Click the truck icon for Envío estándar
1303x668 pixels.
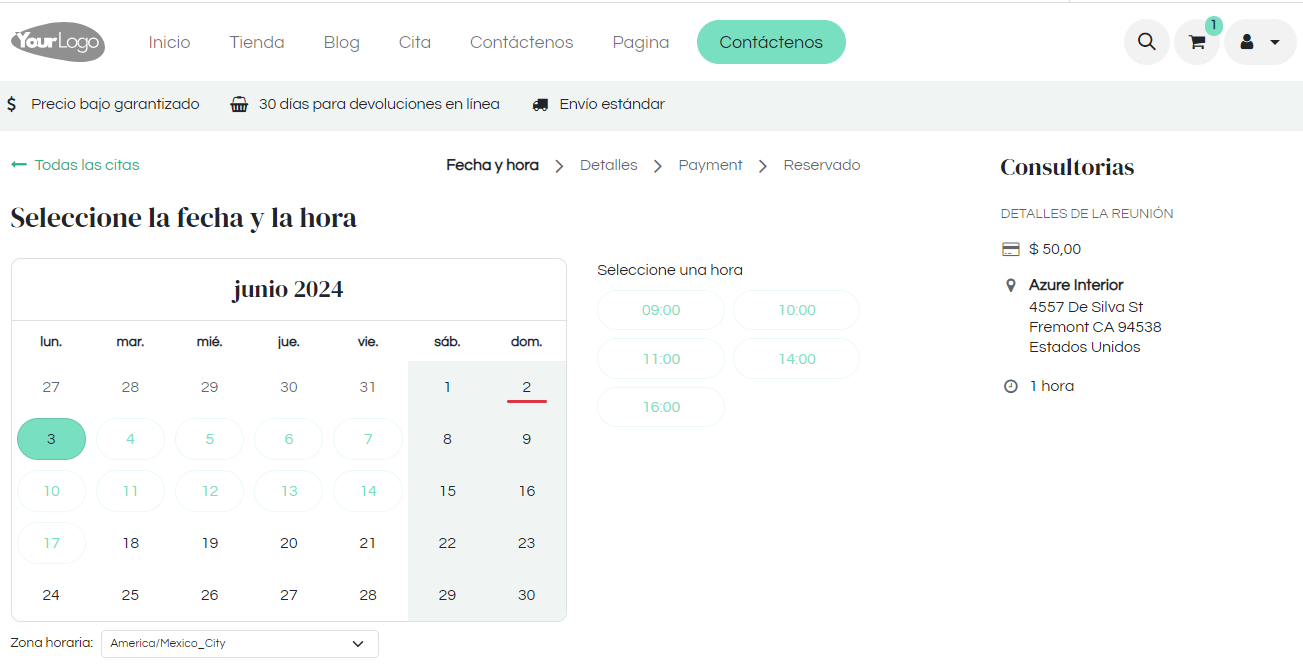(x=540, y=104)
